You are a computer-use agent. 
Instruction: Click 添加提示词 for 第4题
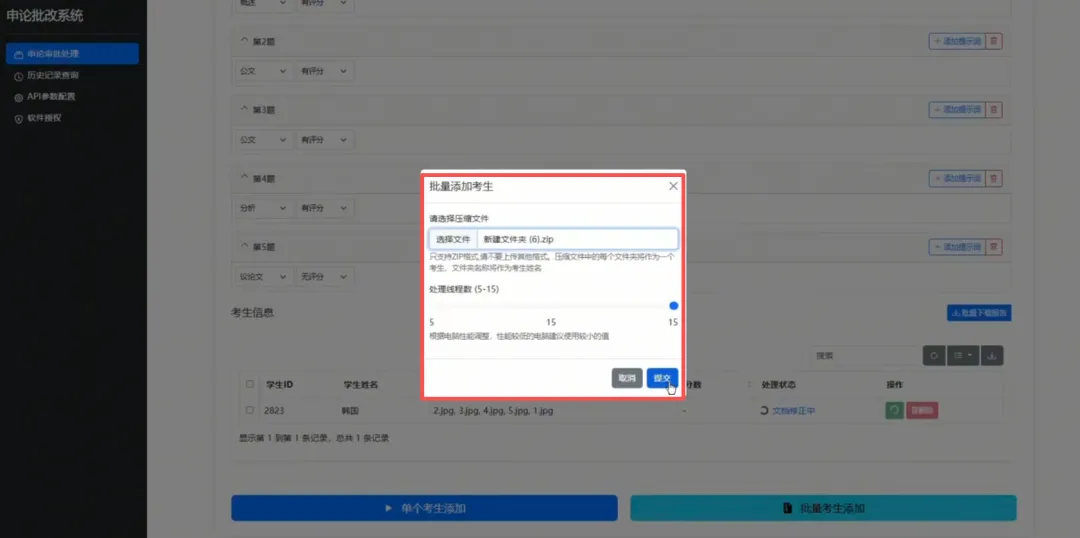point(956,178)
